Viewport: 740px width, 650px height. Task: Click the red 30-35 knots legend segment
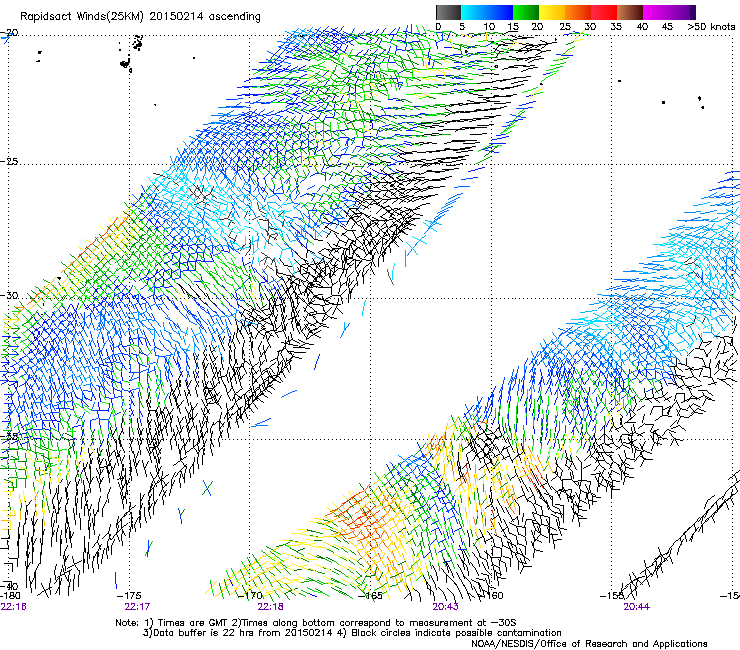[x=604, y=12]
